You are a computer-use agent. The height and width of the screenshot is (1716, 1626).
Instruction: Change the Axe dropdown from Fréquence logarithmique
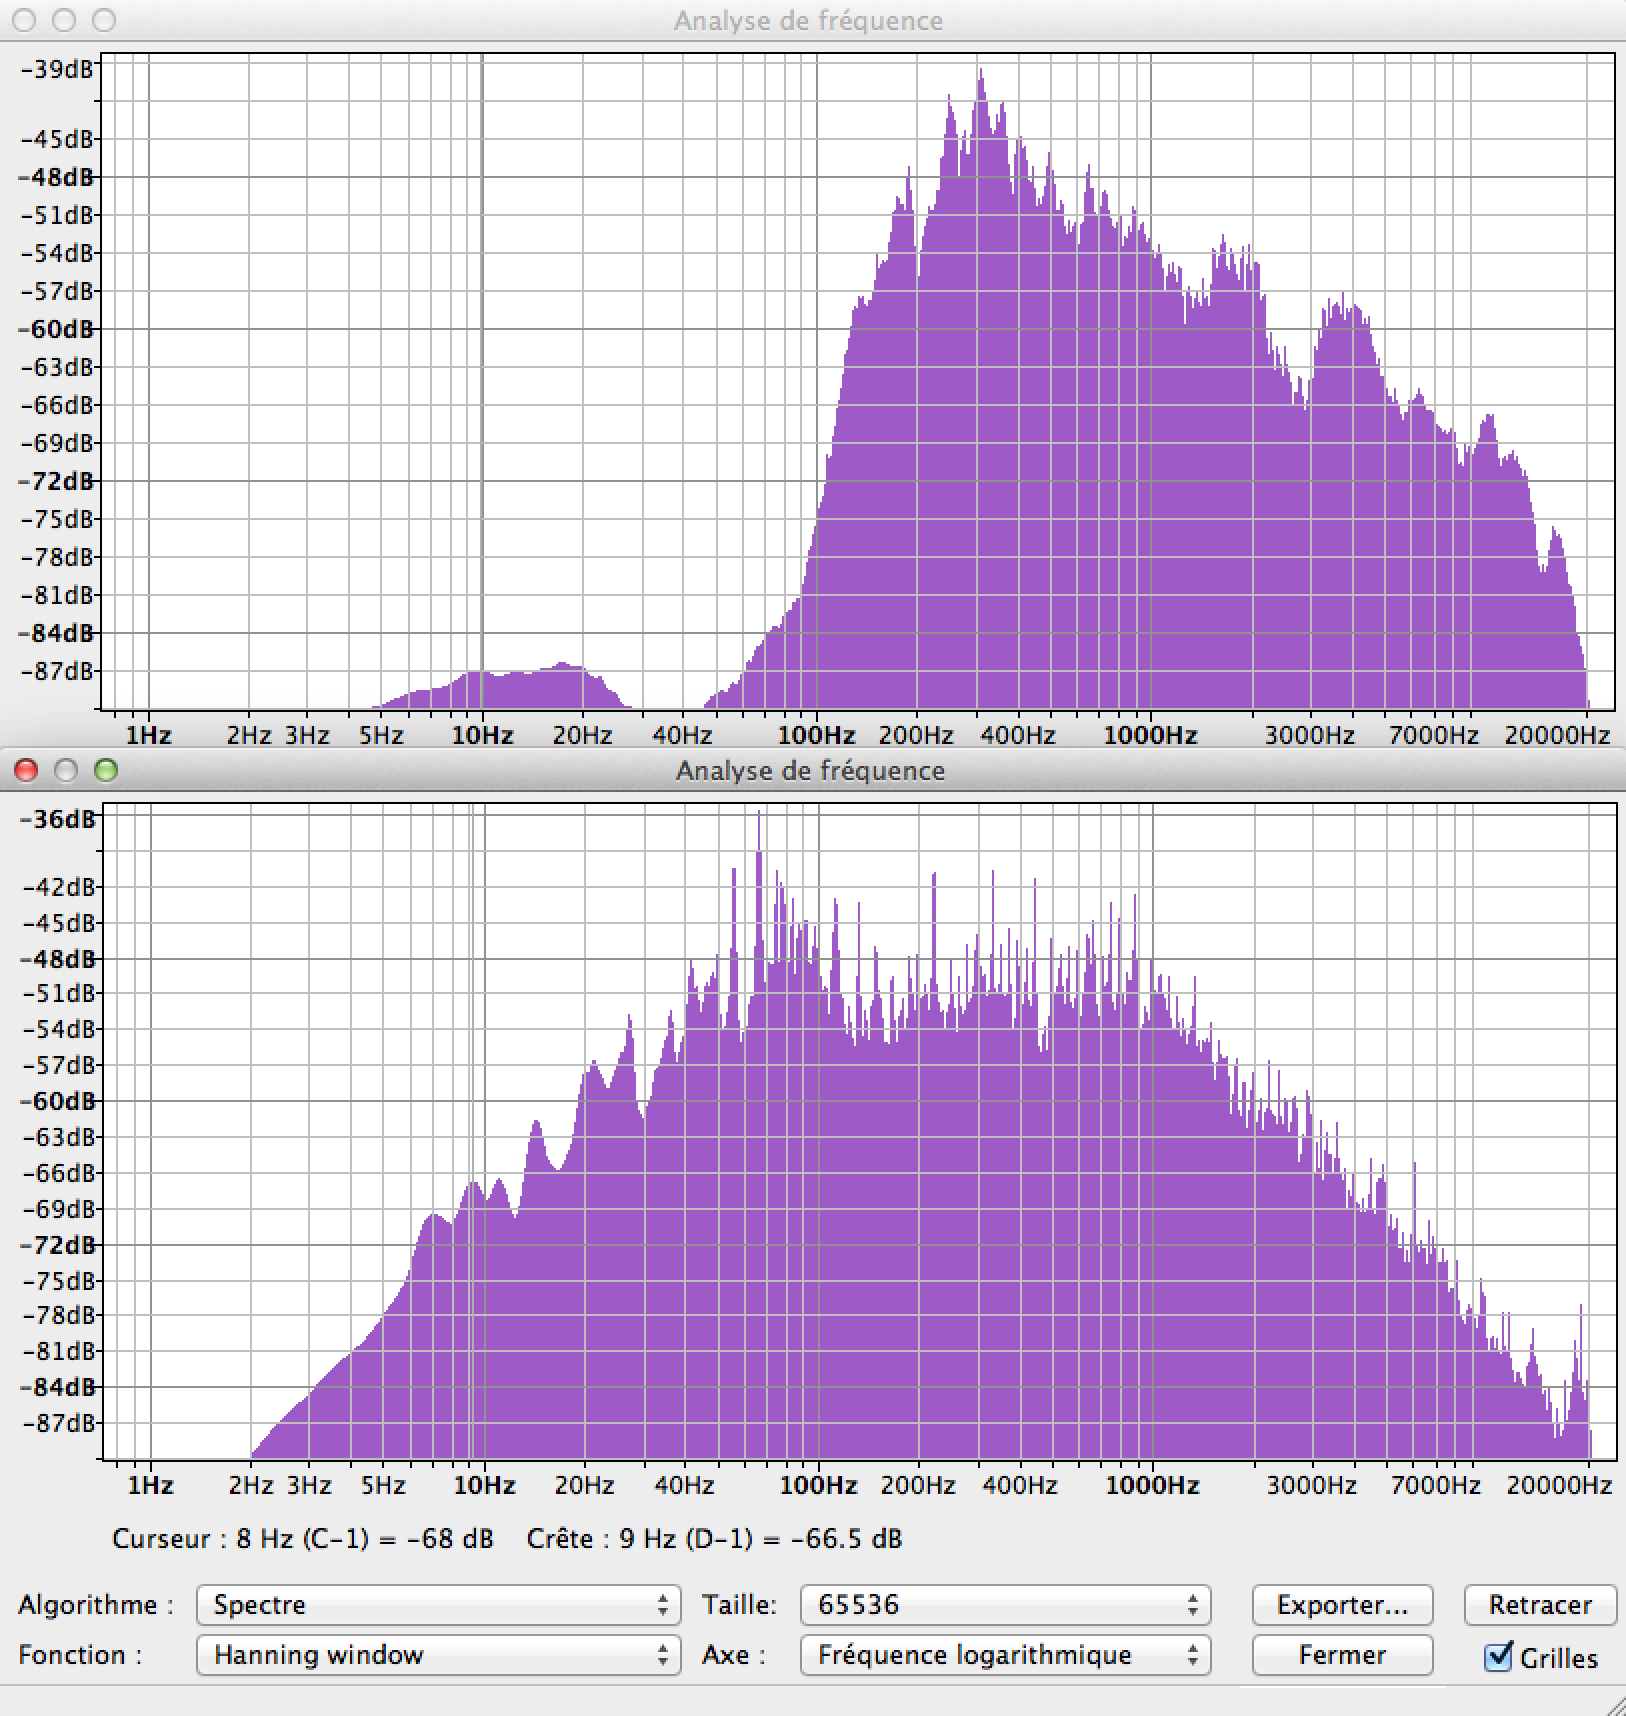pos(1005,1655)
